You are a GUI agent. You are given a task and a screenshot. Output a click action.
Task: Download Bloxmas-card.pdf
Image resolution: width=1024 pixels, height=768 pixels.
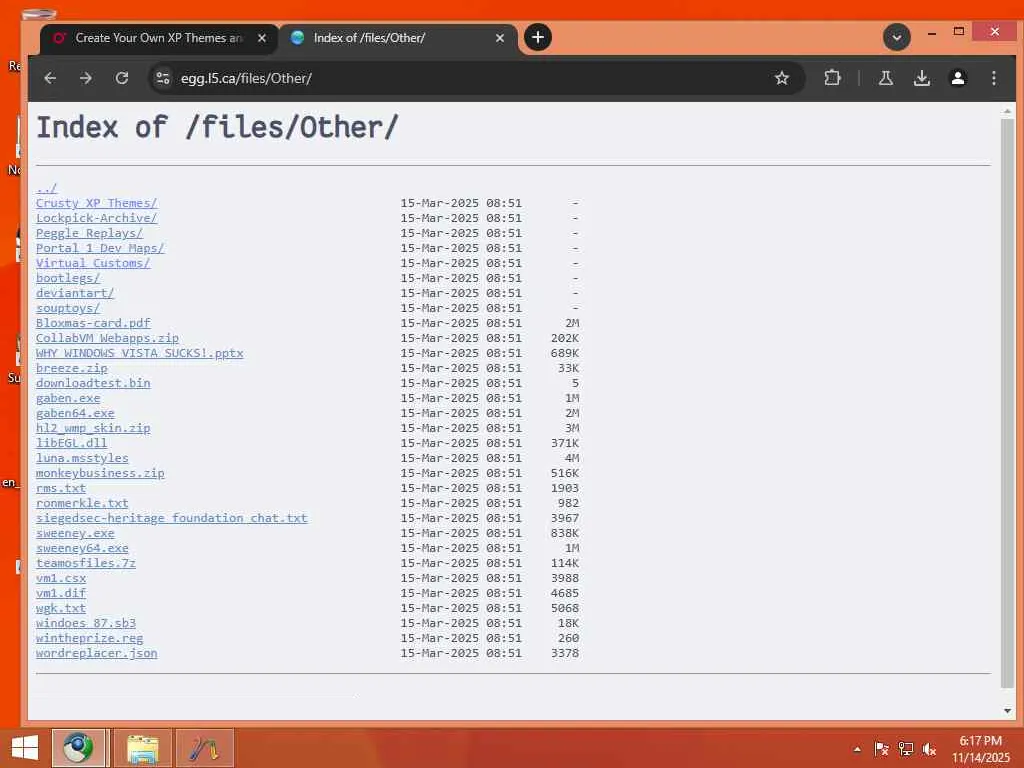point(93,323)
